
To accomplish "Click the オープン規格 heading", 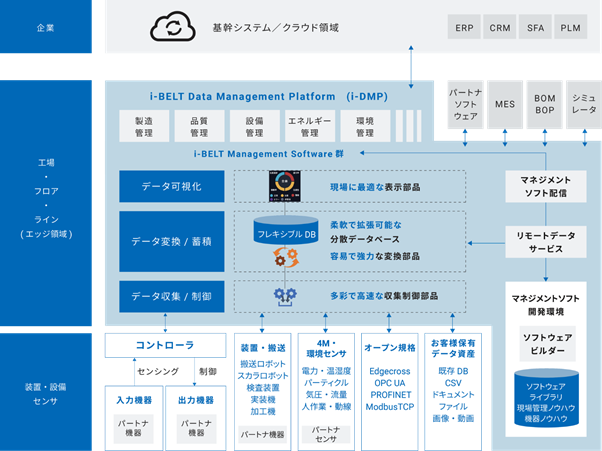I will (x=390, y=348).
